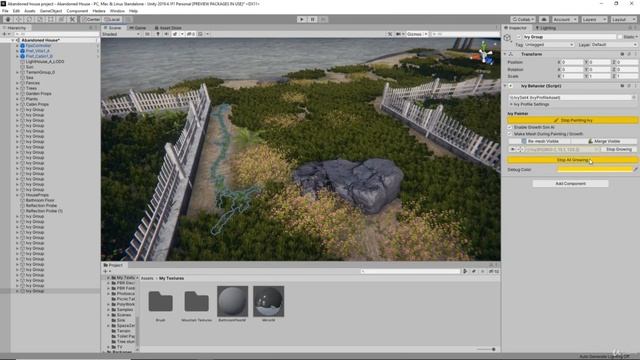Image resolution: width=640 pixels, height=360 pixels.
Task: Open the Layout dropdown
Action: tap(623, 19)
